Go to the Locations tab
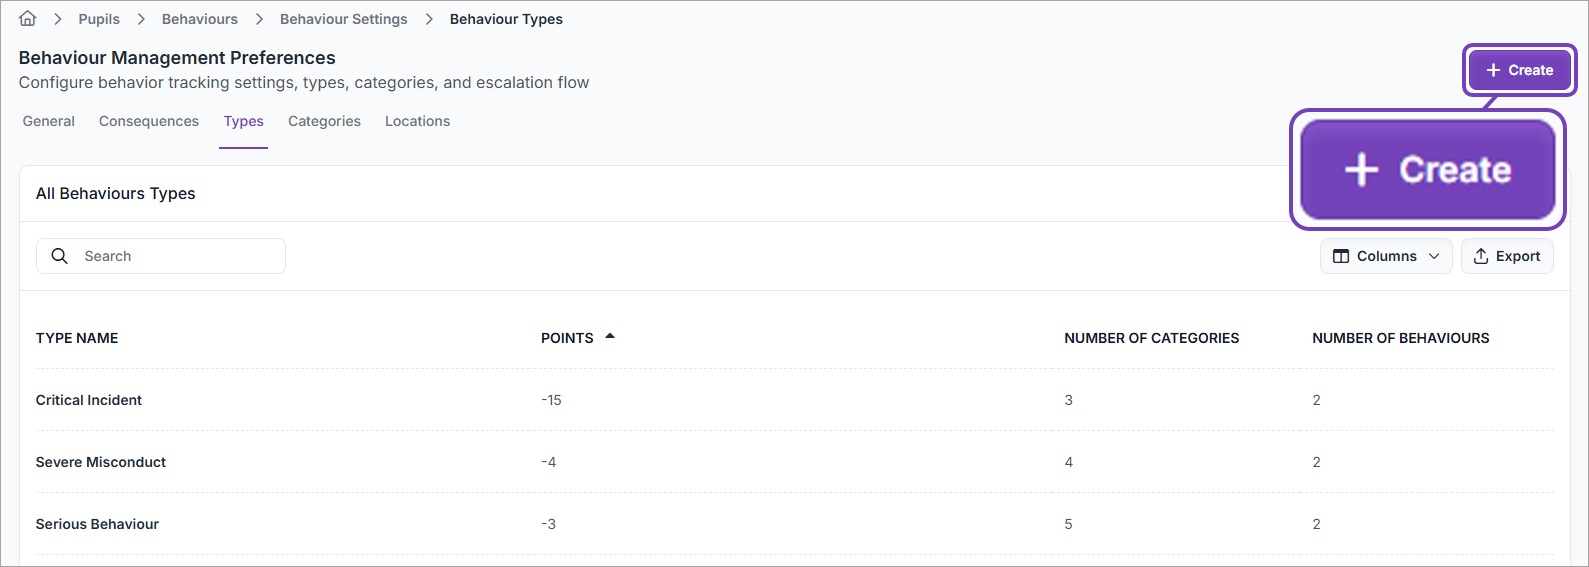Screen dimensions: 1589x567 (417, 121)
